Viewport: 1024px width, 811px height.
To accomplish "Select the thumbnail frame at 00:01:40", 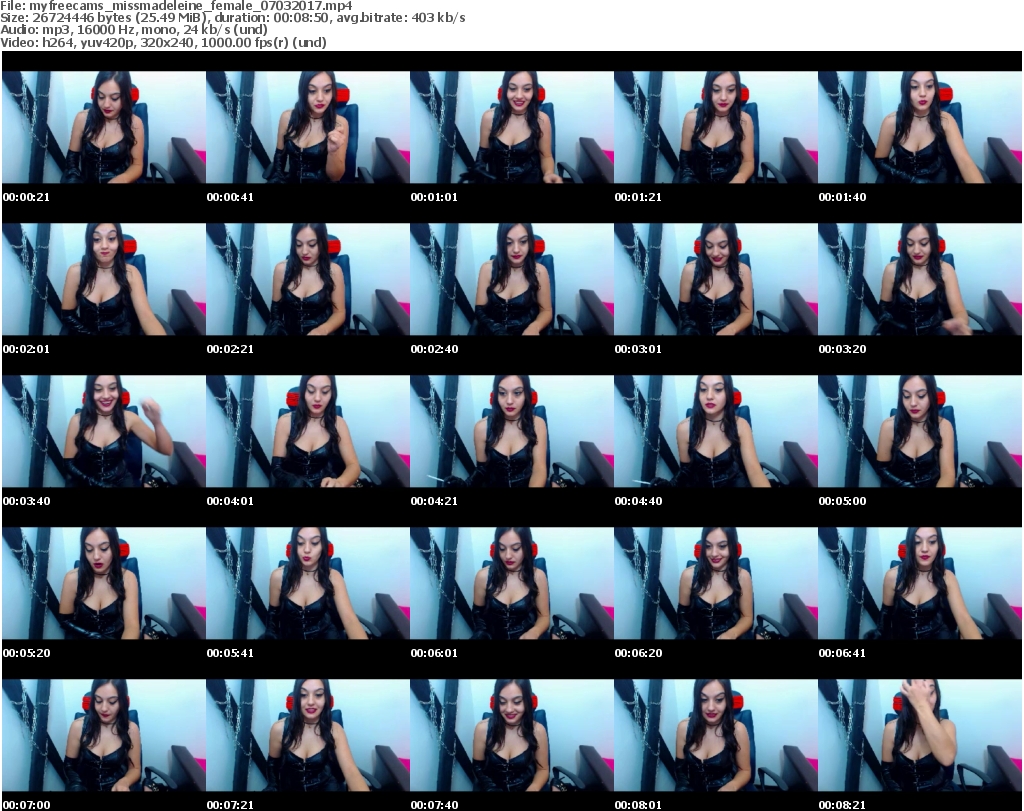I will pos(920,127).
